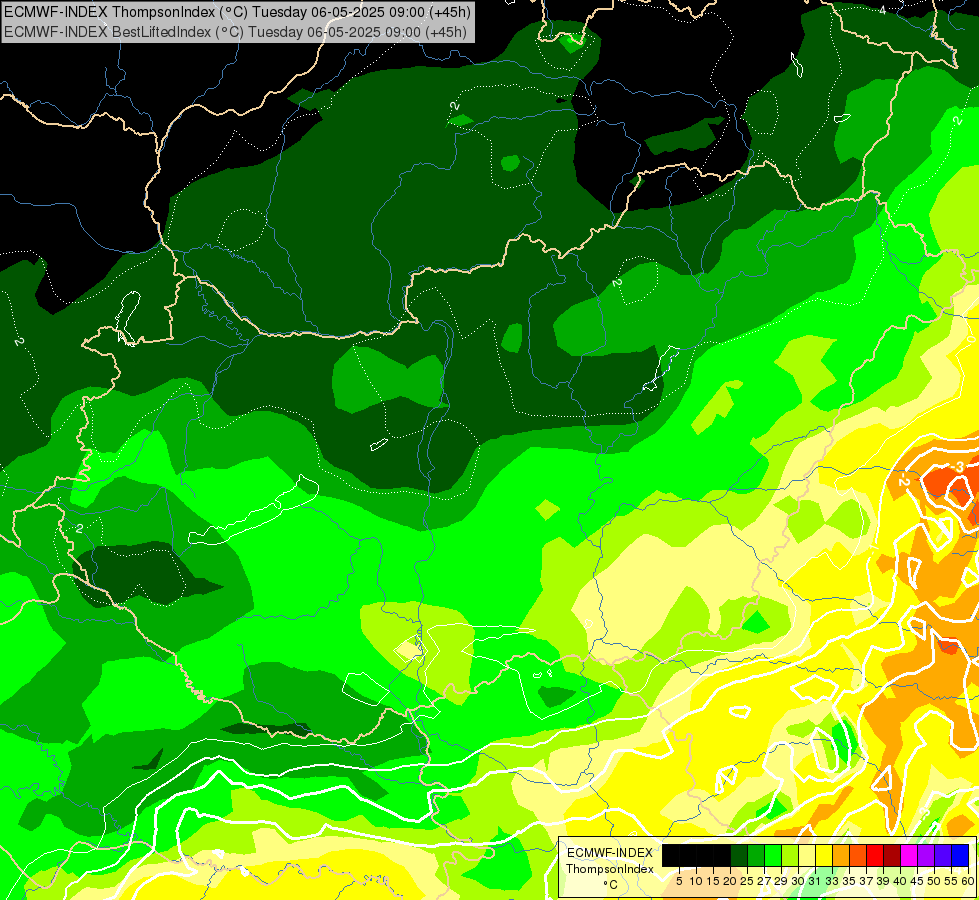979x900 pixels.
Task: Click the legend scale value 33
Action: pos(832,881)
